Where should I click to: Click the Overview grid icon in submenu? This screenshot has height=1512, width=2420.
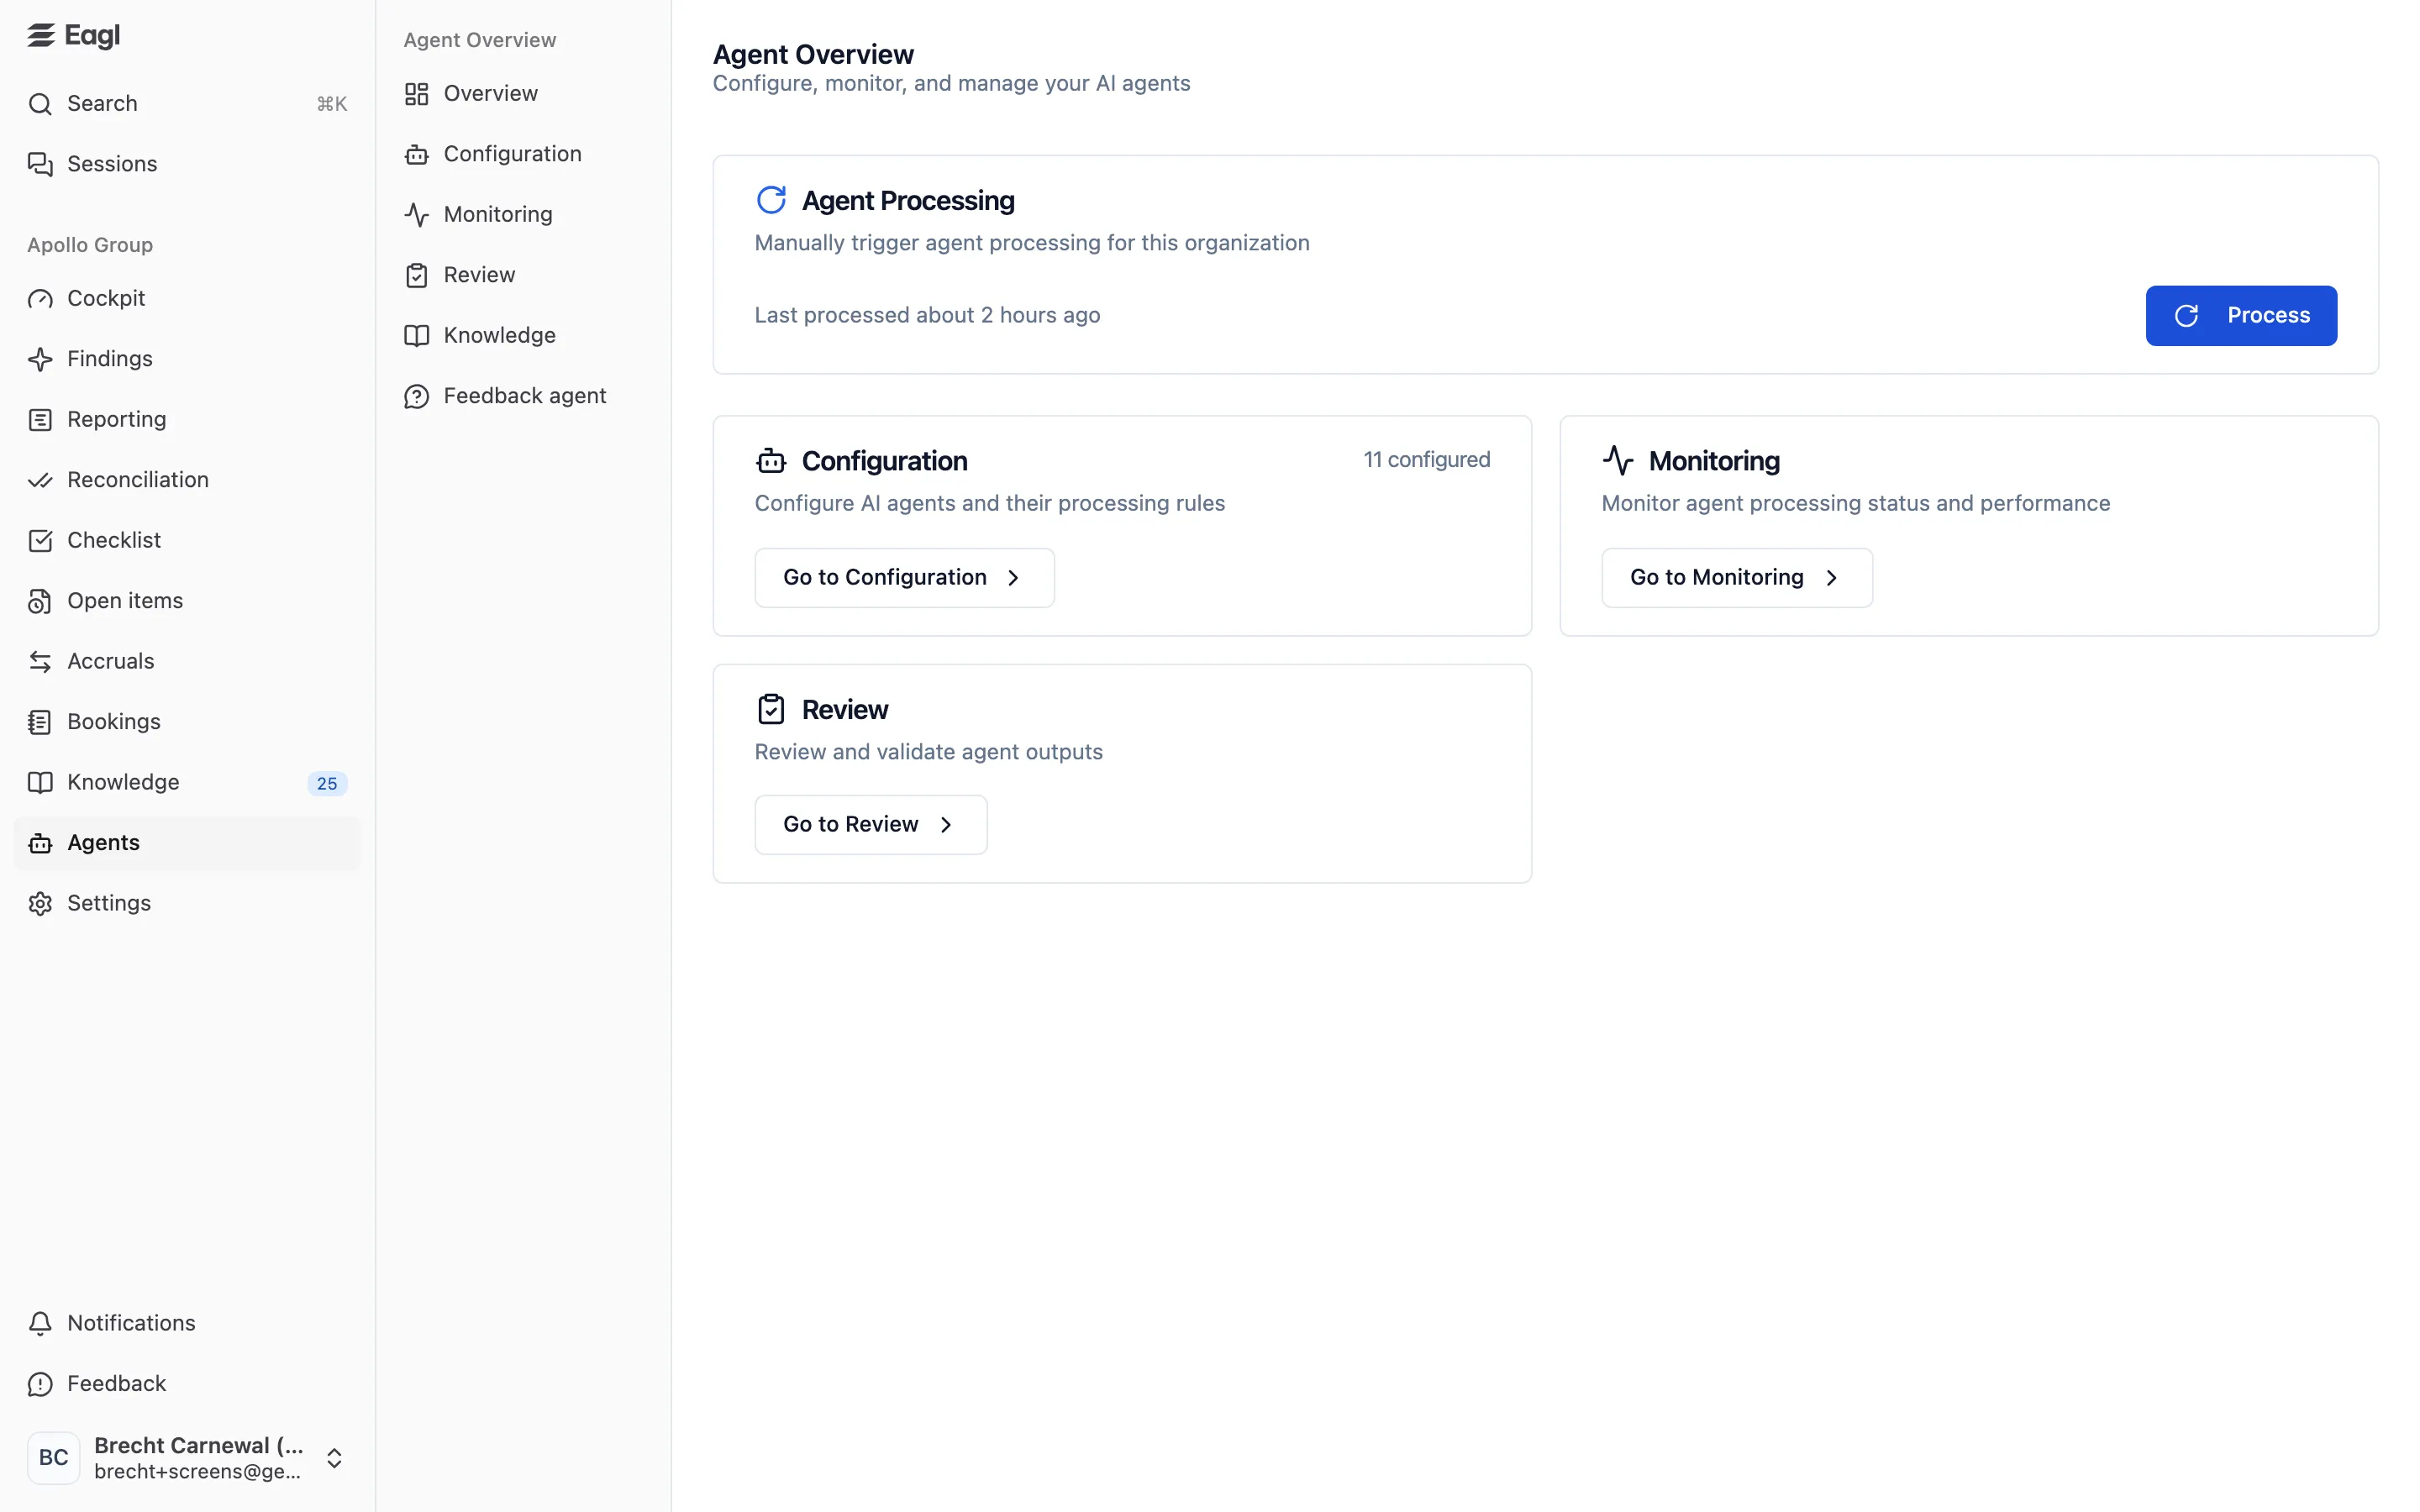tap(416, 94)
